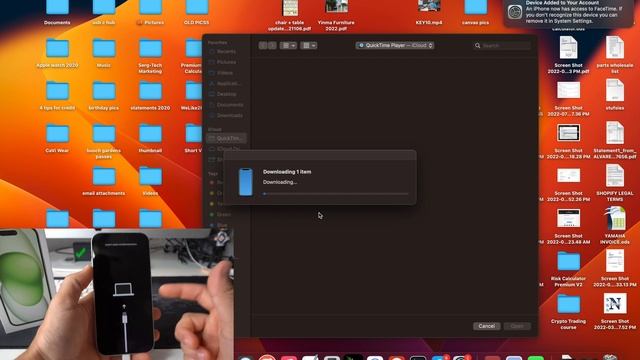Select Documents in the dialog sidebar

coord(226,105)
